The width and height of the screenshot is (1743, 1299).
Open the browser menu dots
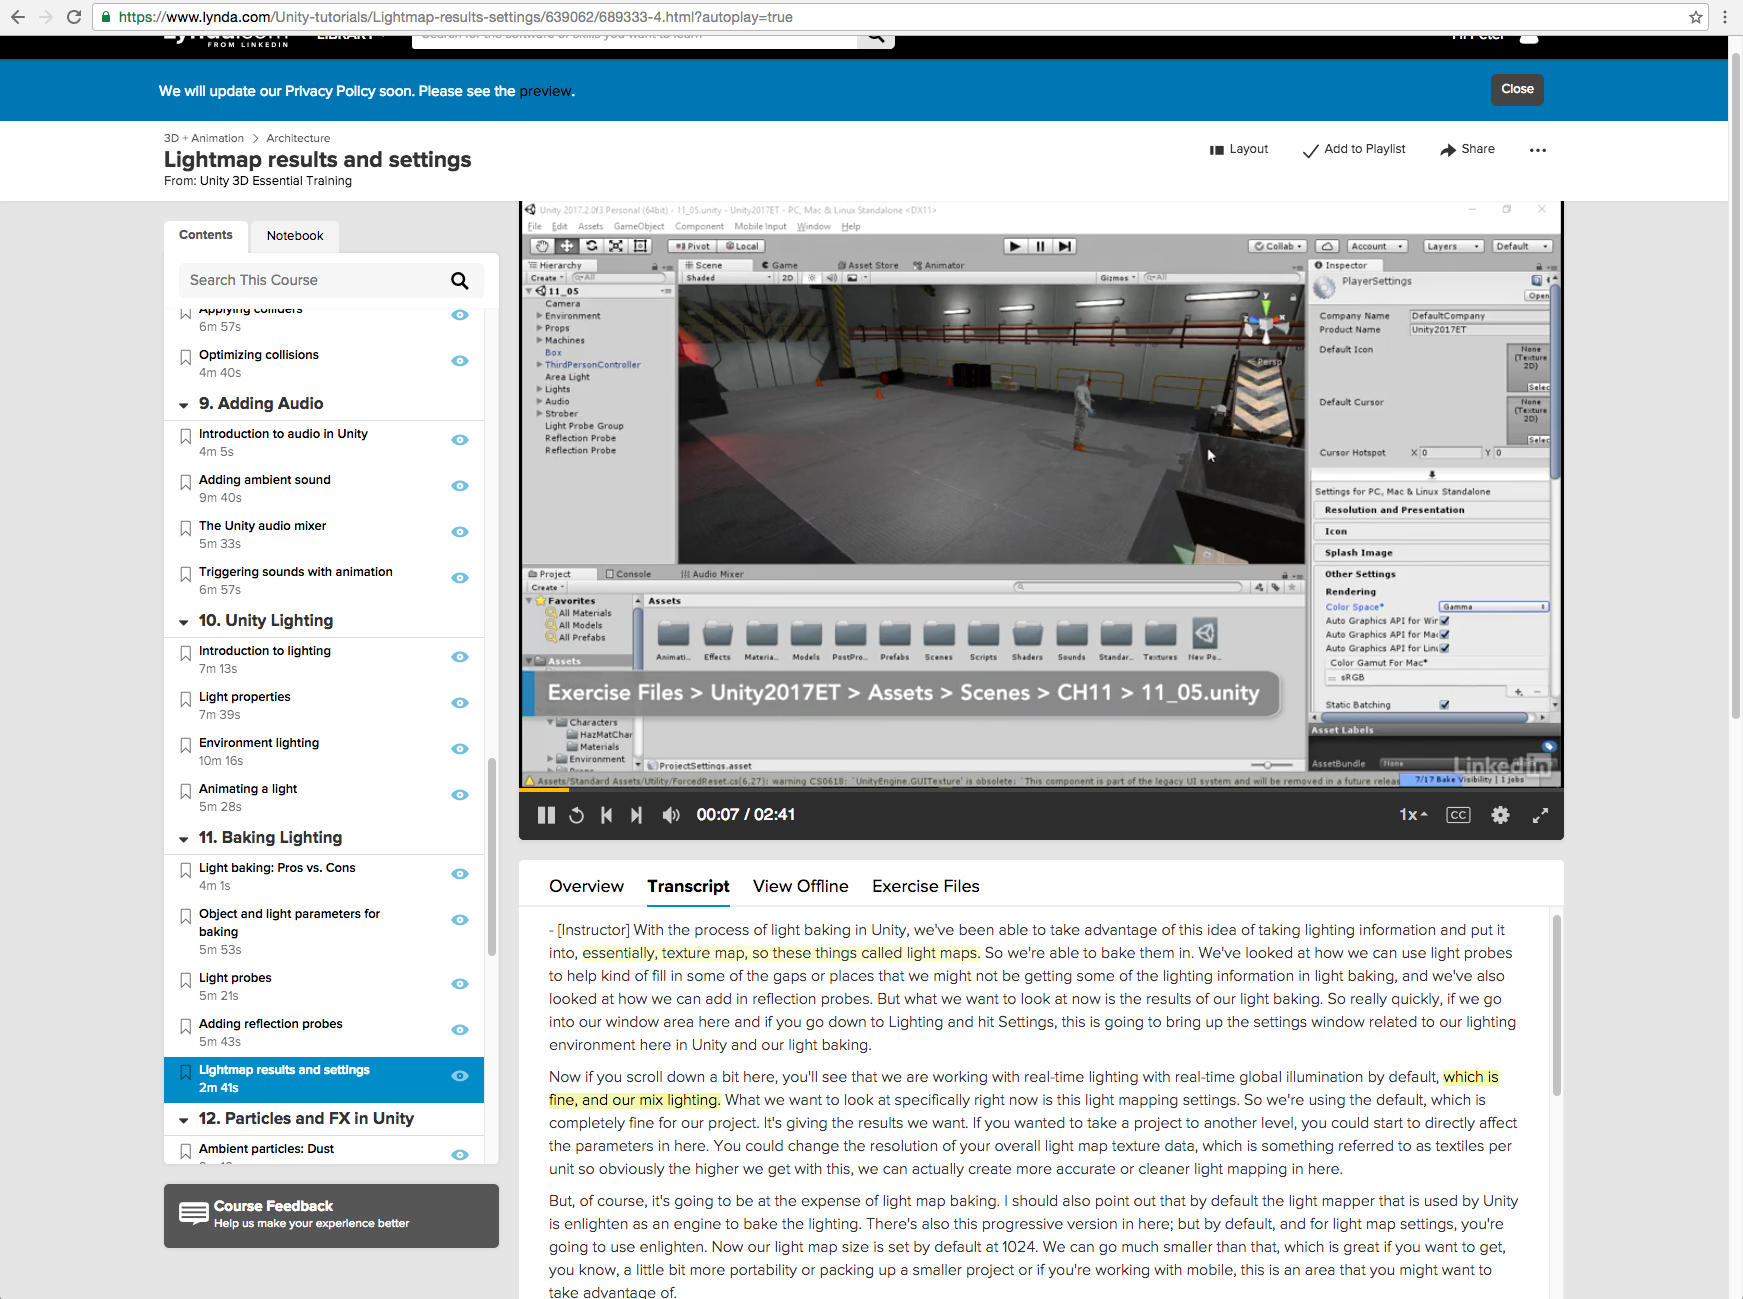pyautogui.click(x=1725, y=17)
